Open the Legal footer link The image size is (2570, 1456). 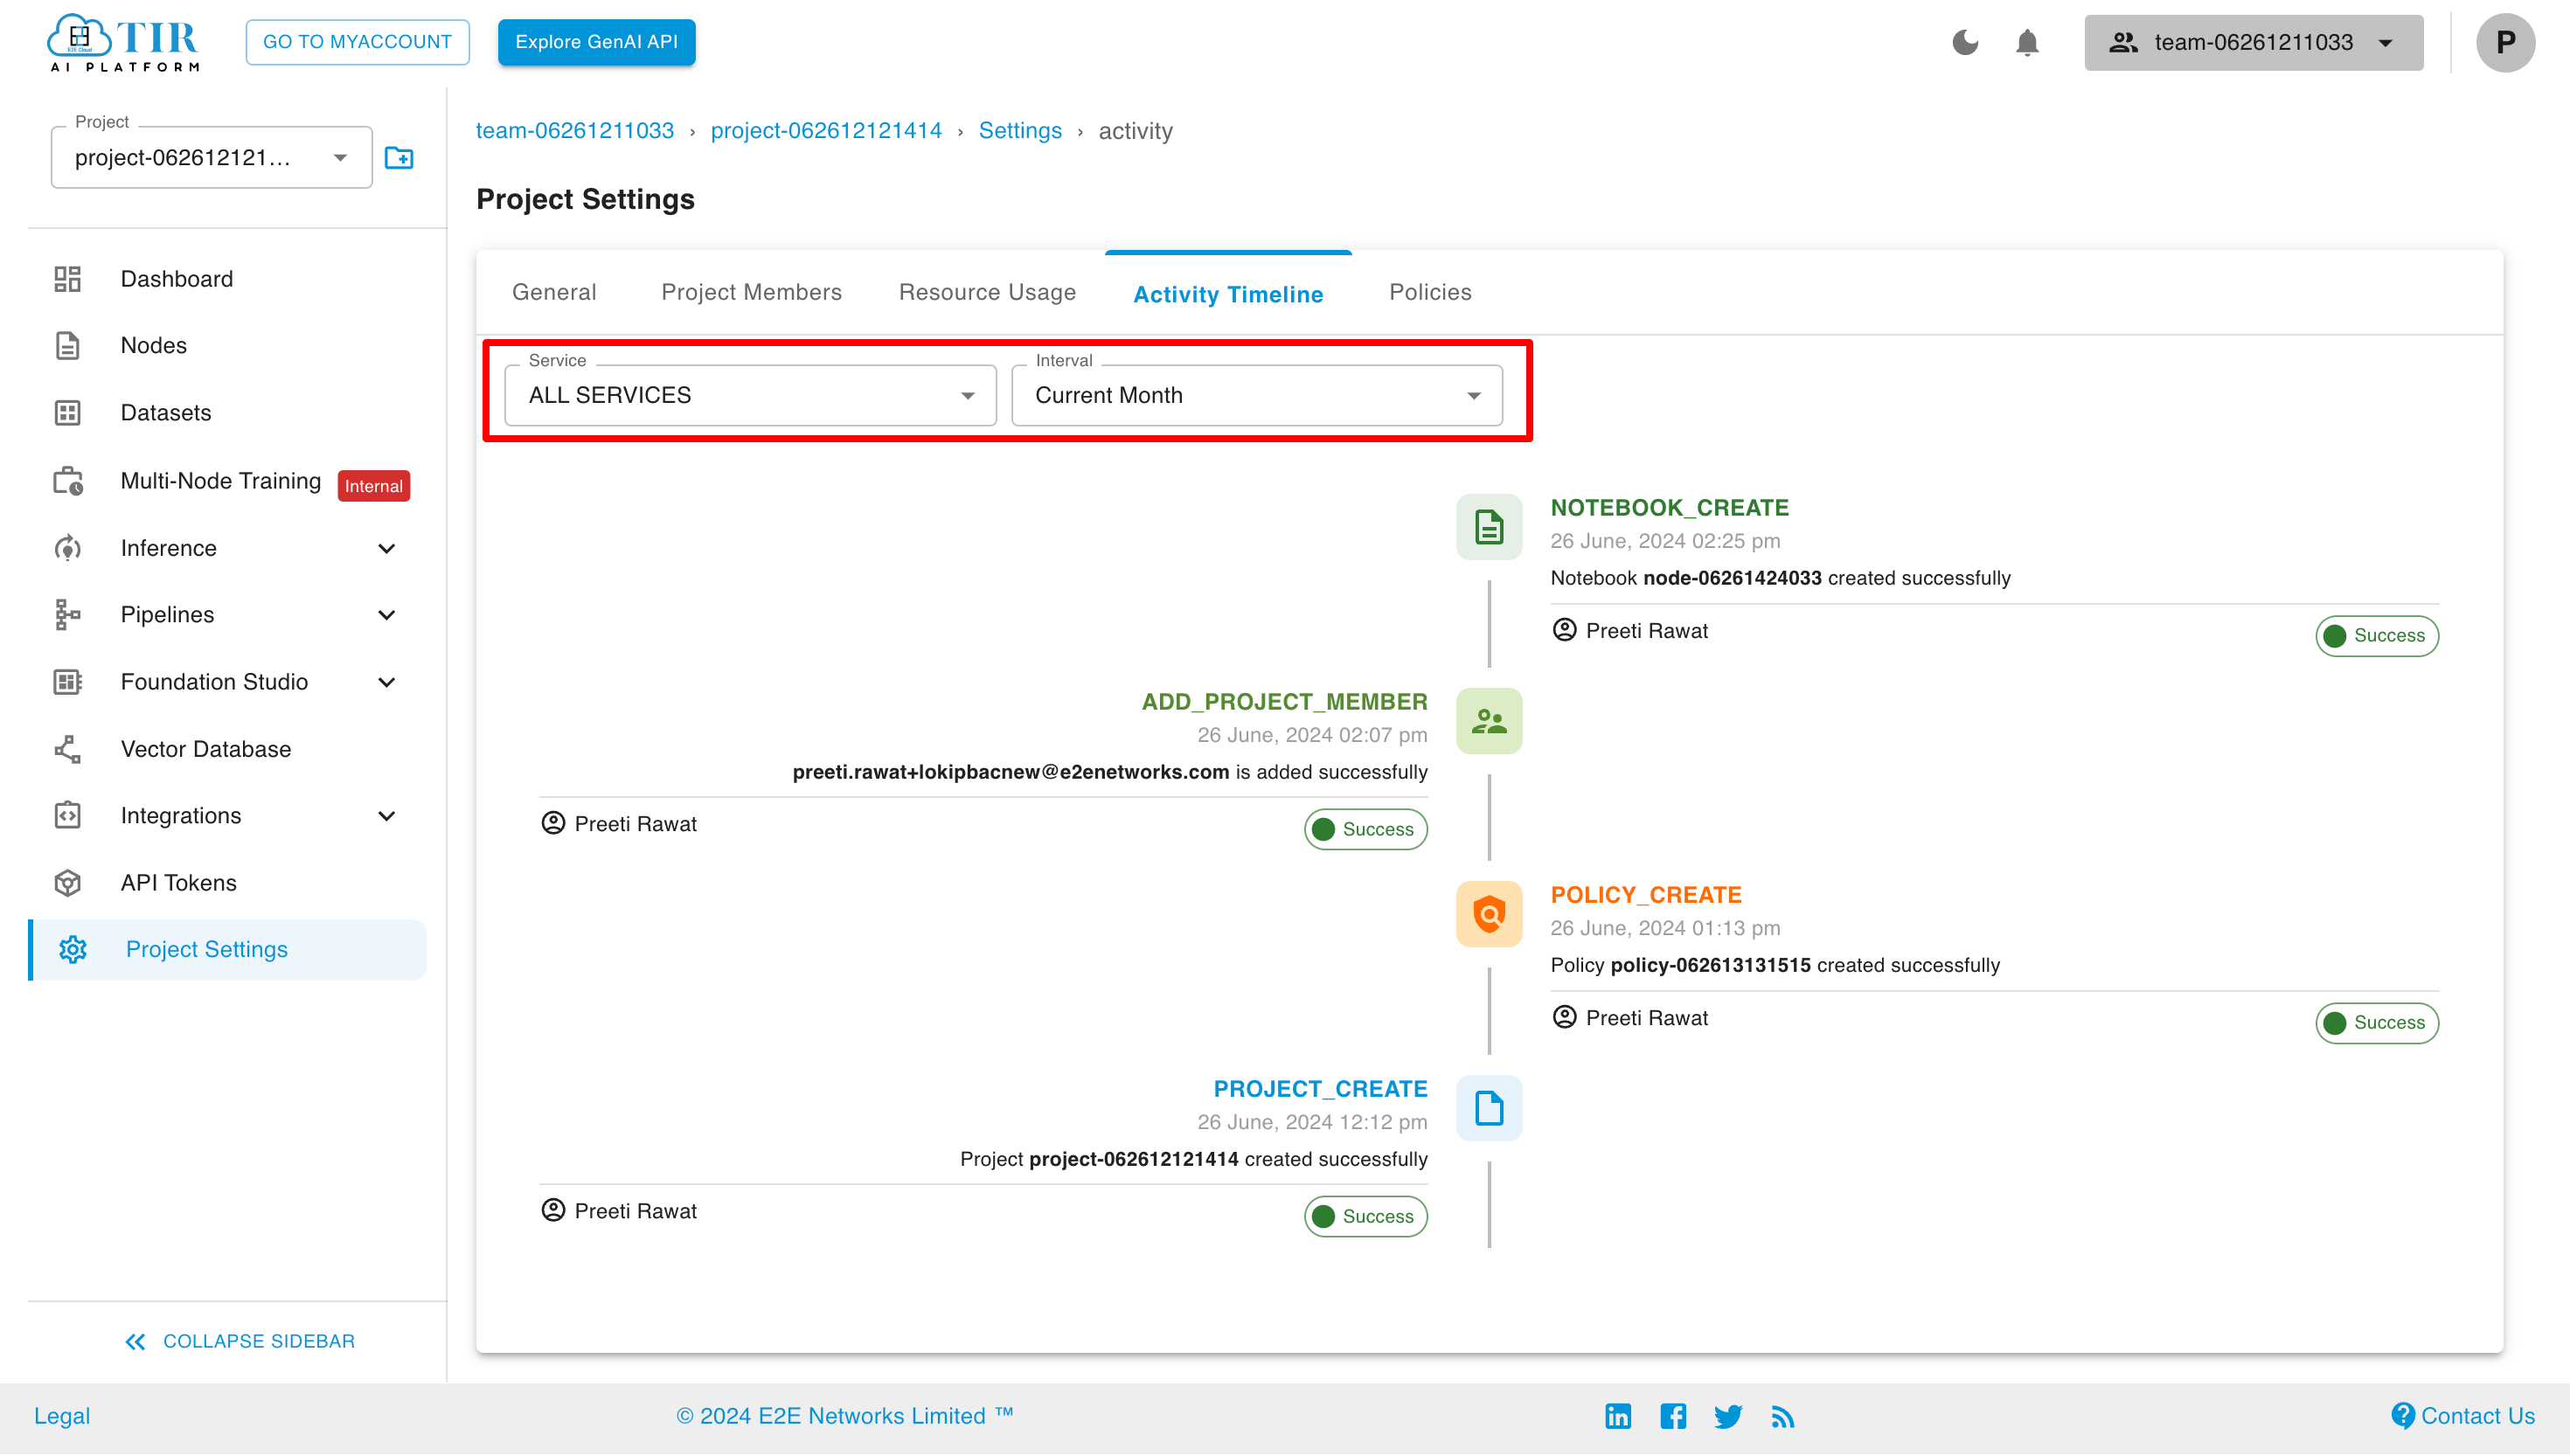[62, 1416]
